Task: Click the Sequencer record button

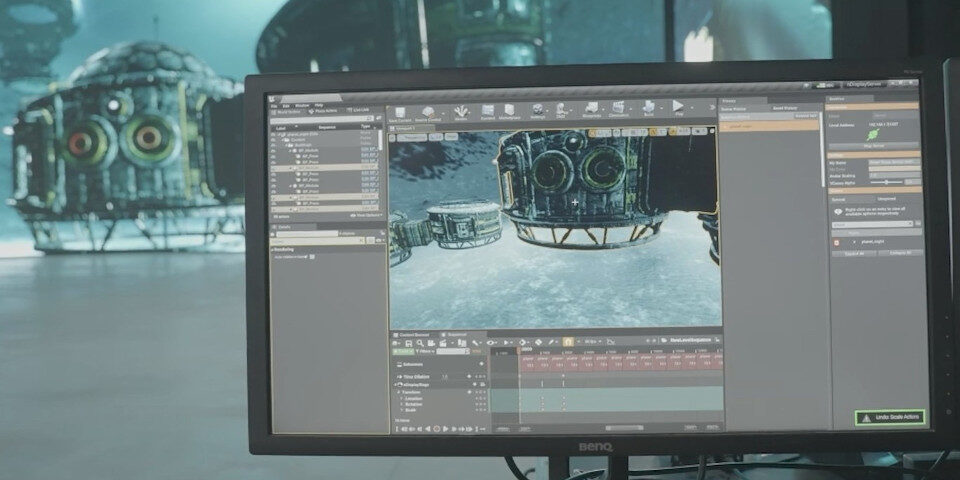Action: coord(437,429)
